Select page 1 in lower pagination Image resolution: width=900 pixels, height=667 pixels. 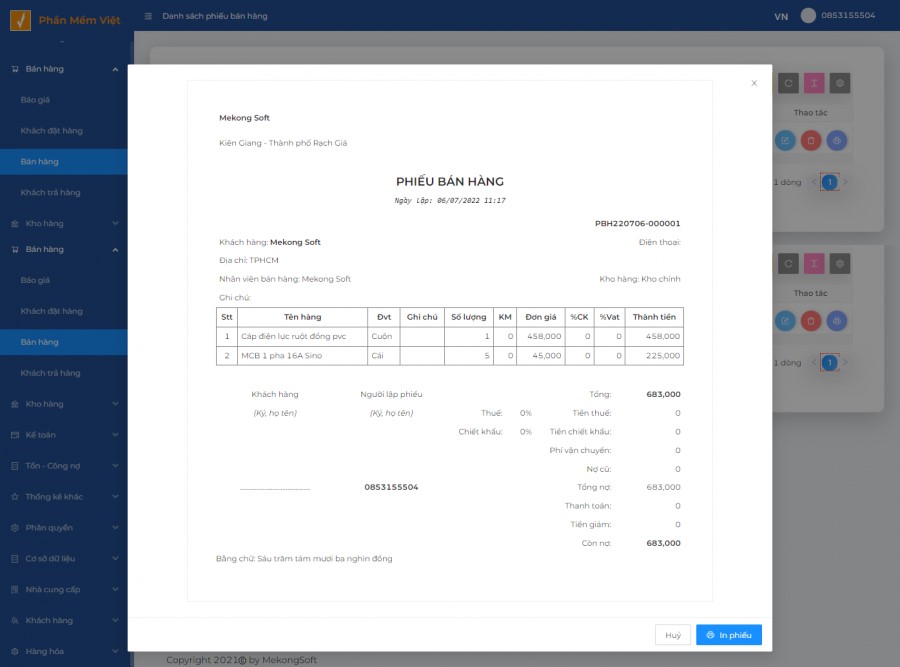(829, 363)
